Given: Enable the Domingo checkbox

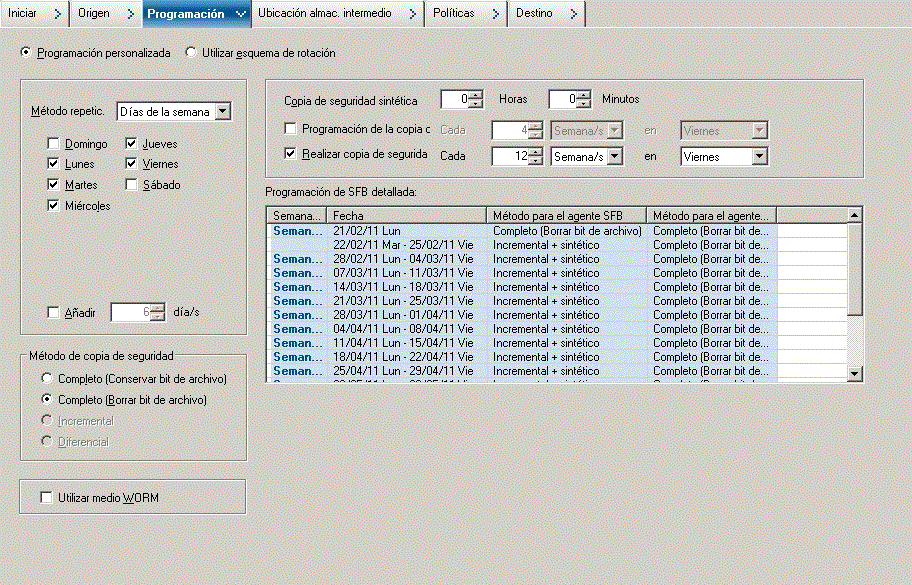Looking at the screenshot, I should [x=53, y=145].
